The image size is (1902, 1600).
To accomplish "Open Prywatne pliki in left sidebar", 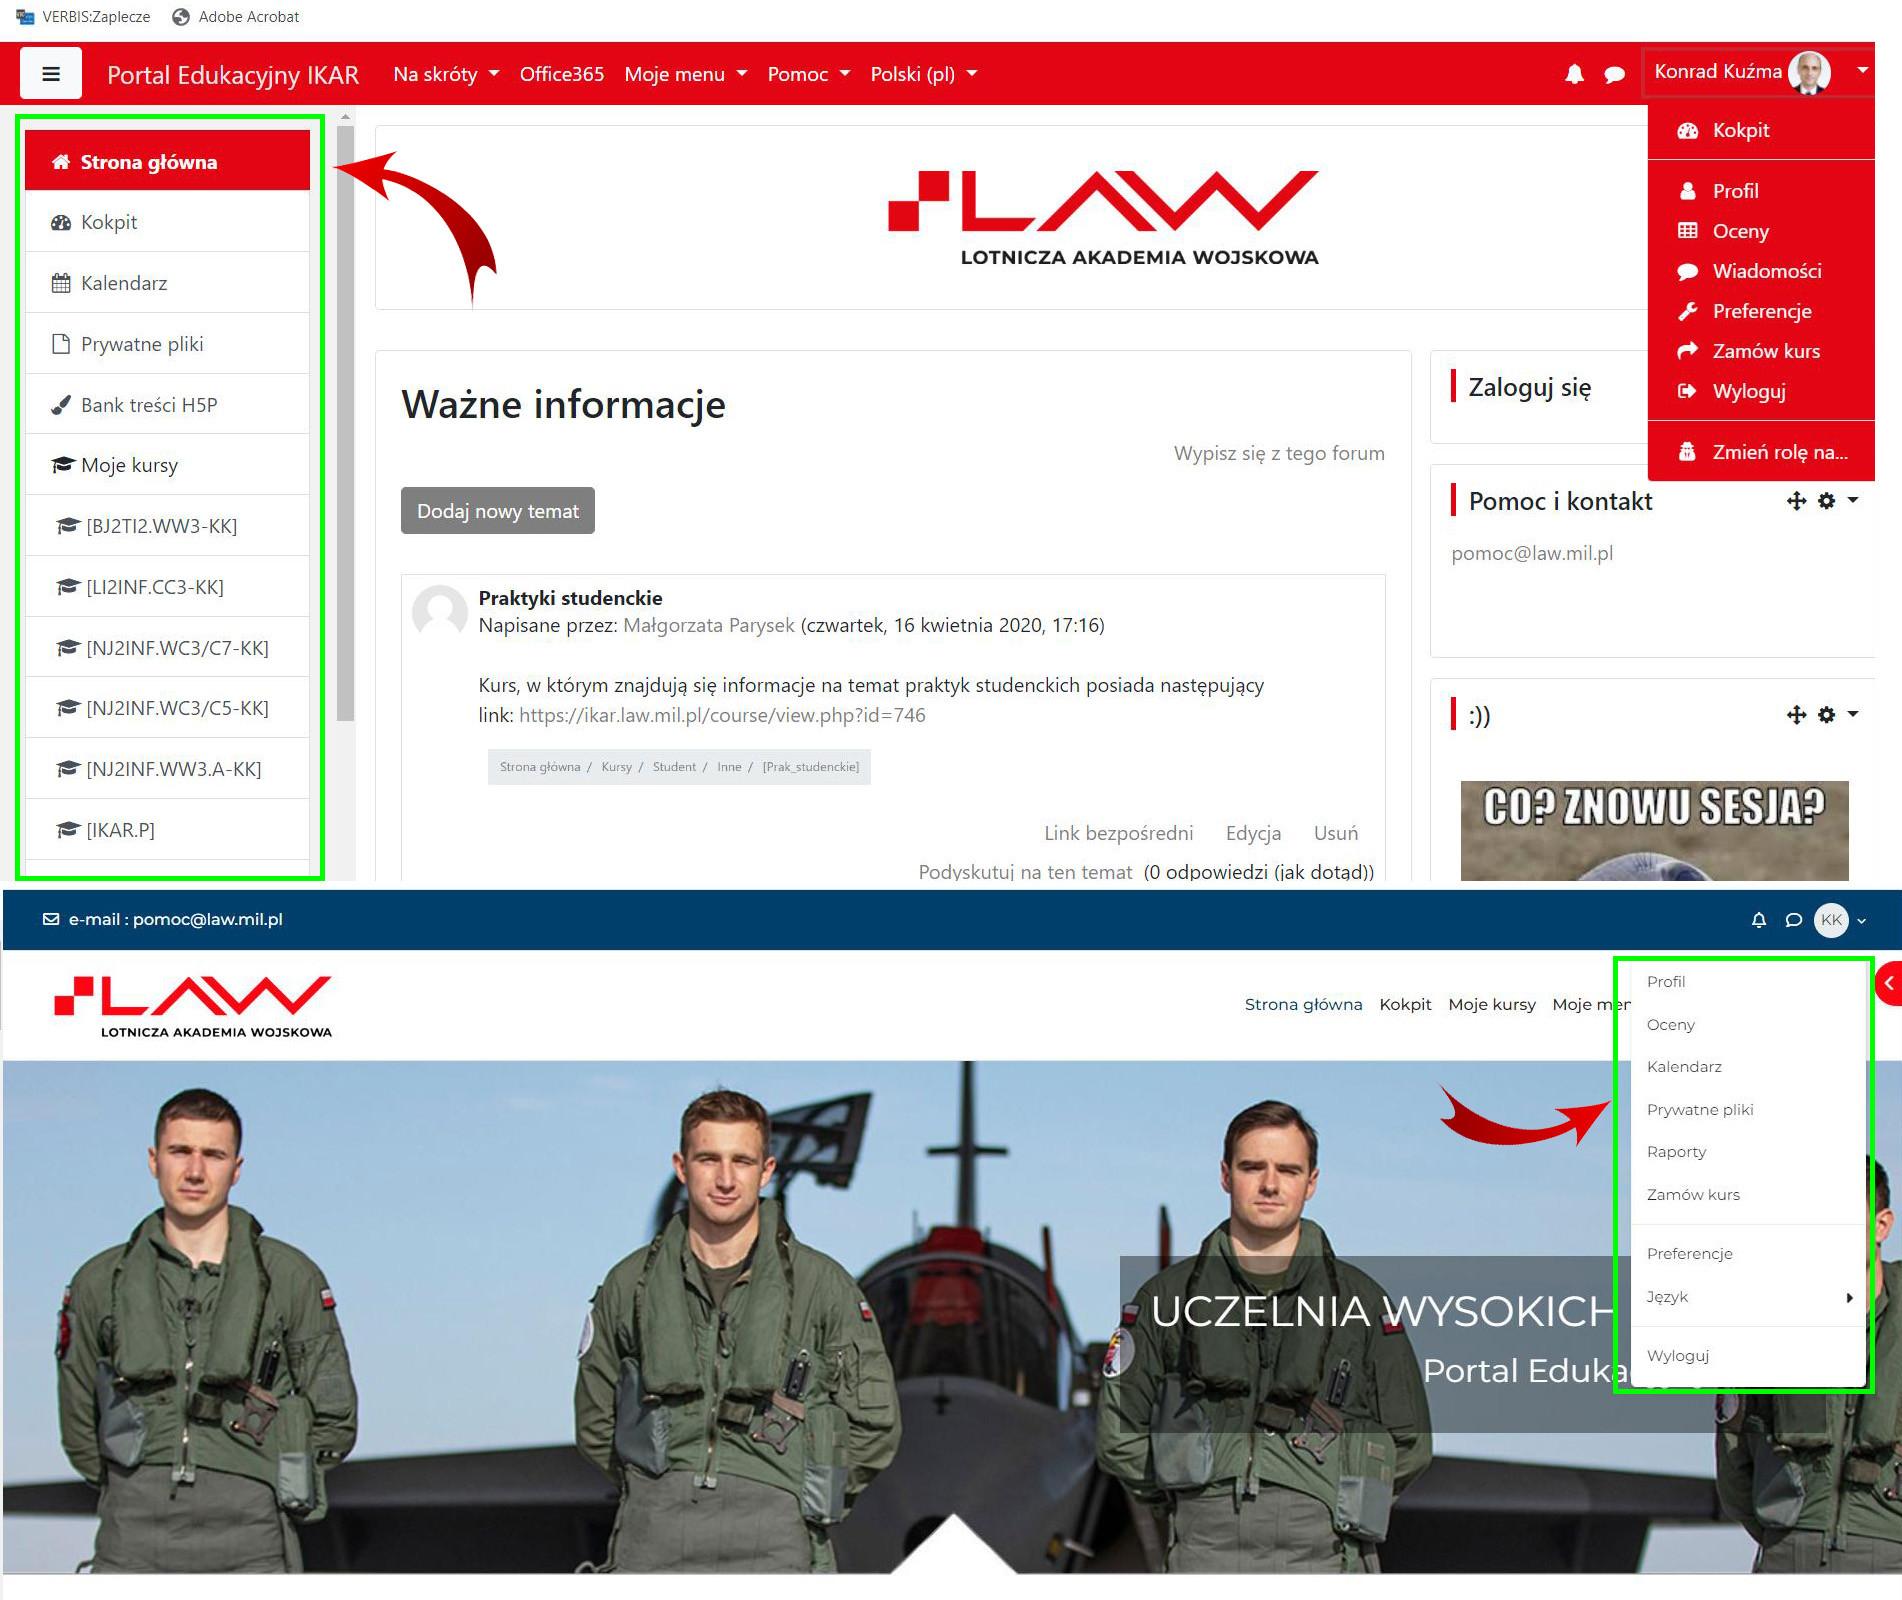I will tap(167, 344).
